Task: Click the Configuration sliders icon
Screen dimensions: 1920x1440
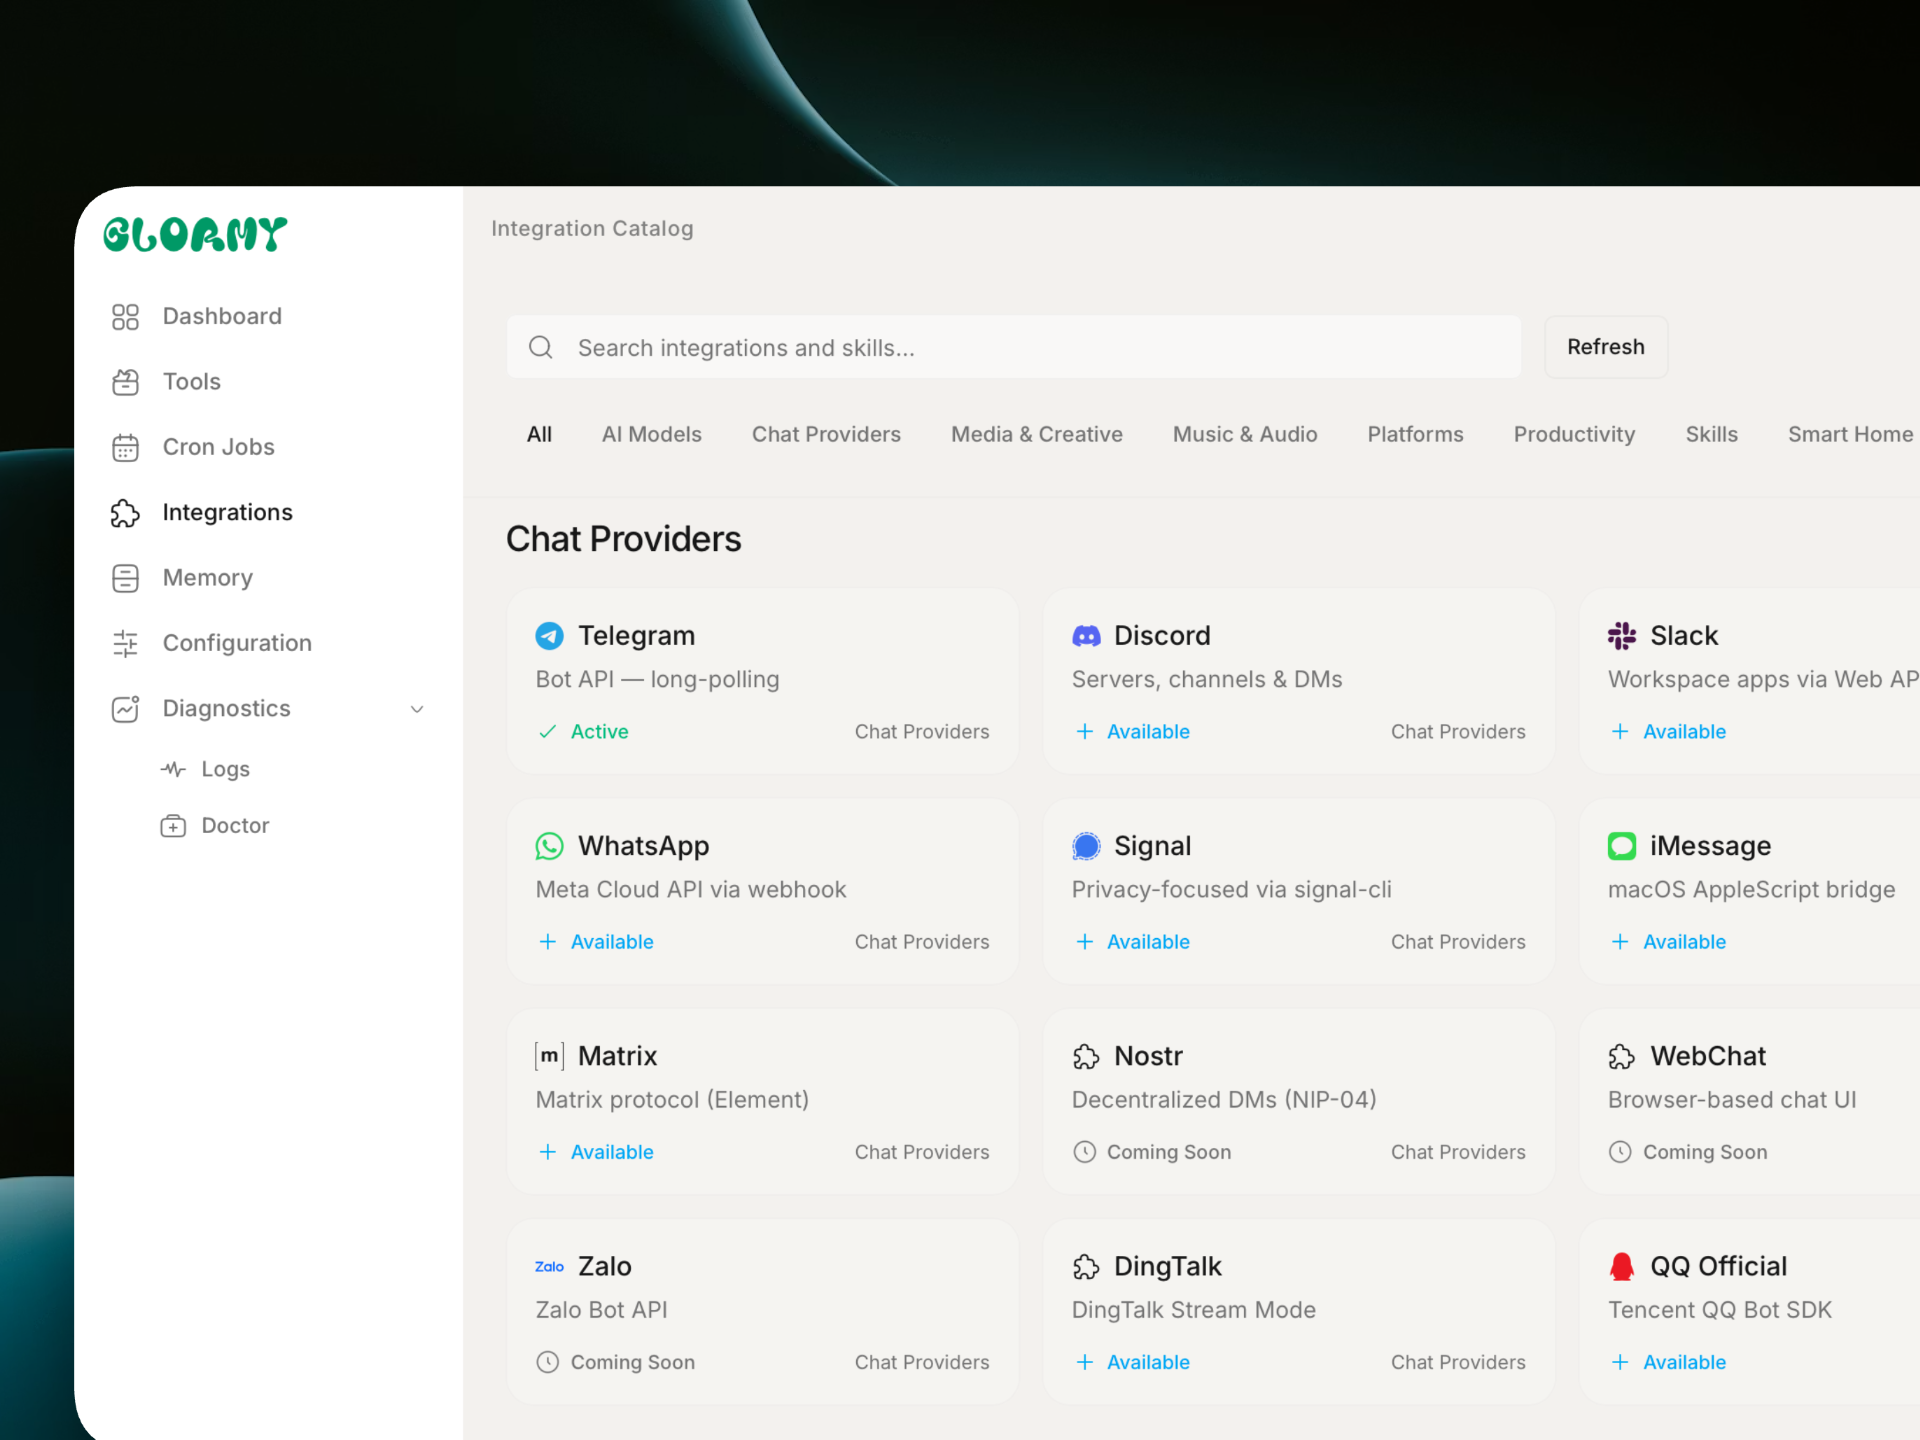Action: (125, 643)
